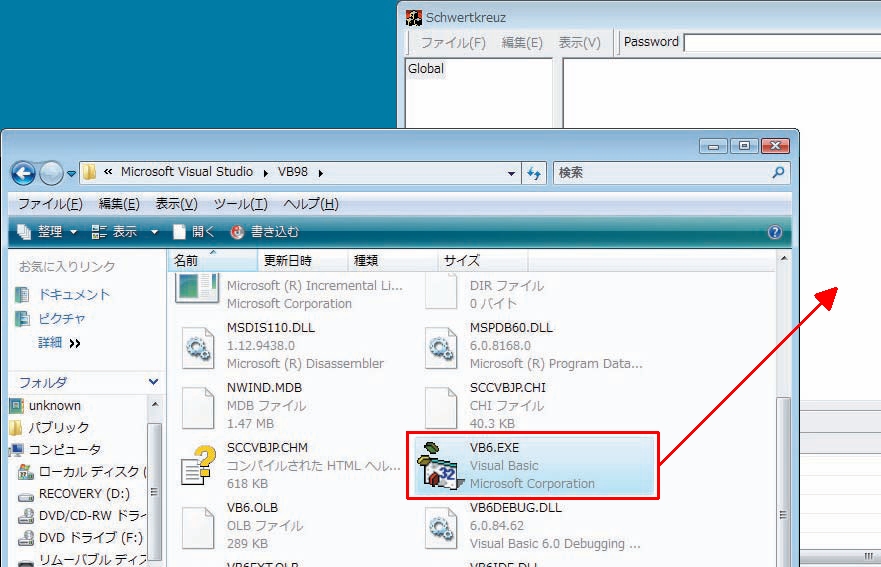Click the blue help question icon
Viewport: 881px width, 567px height.
[775, 232]
